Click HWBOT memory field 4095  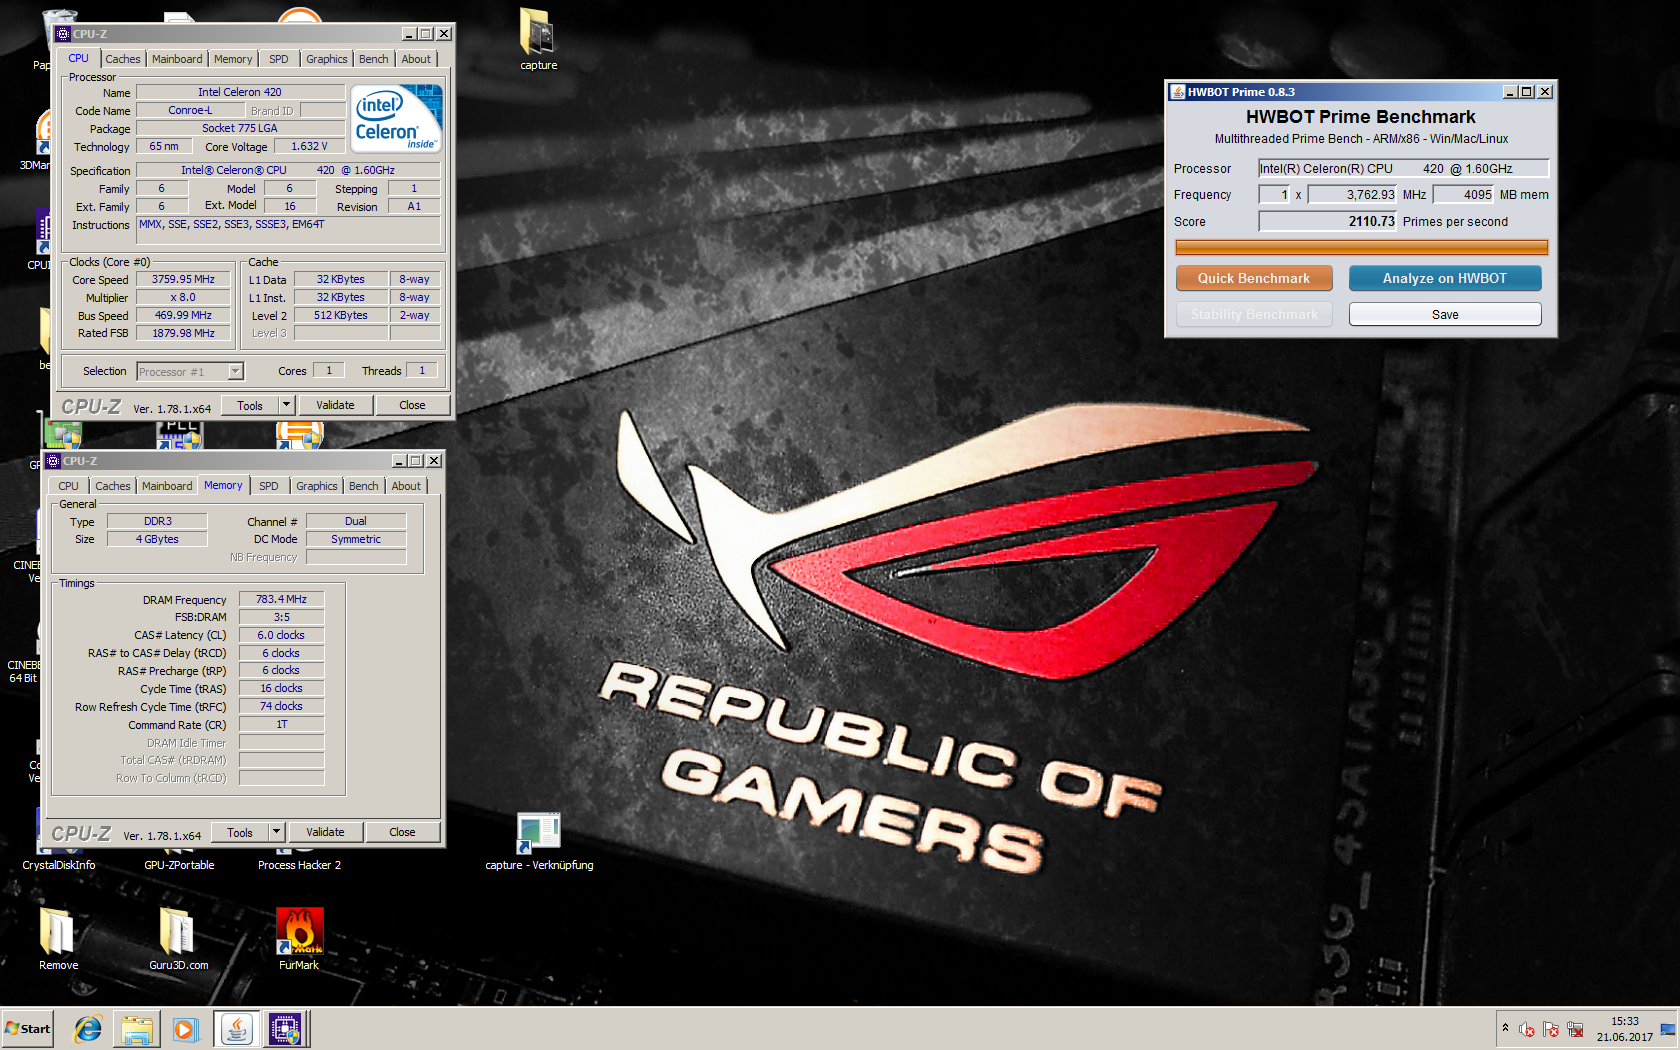click(1463, 194)
